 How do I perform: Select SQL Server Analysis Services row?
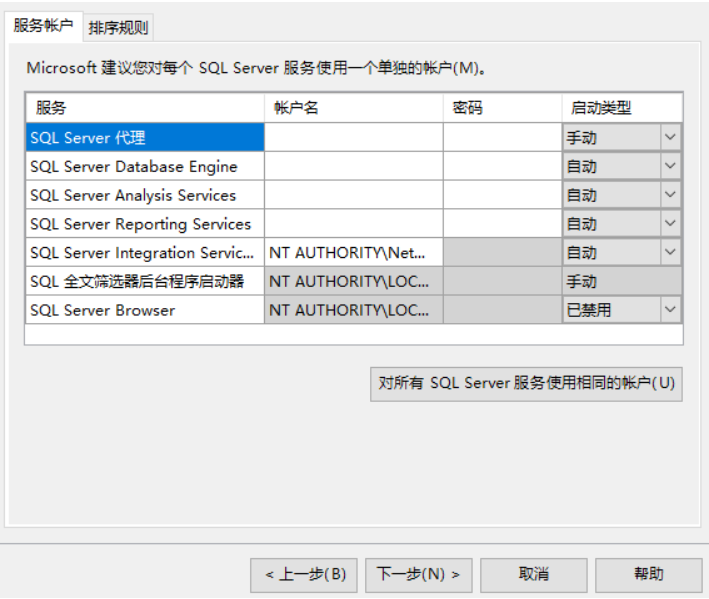pyautogui.click(x=145, y=195)
